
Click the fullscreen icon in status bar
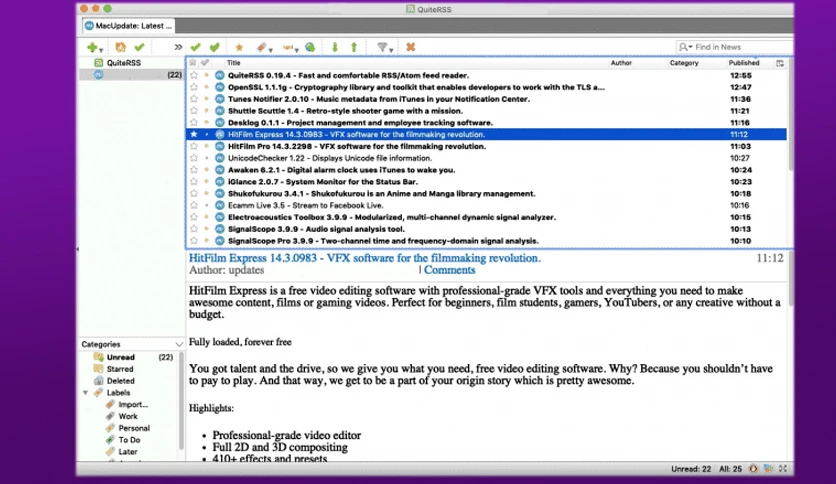[783, 469]
